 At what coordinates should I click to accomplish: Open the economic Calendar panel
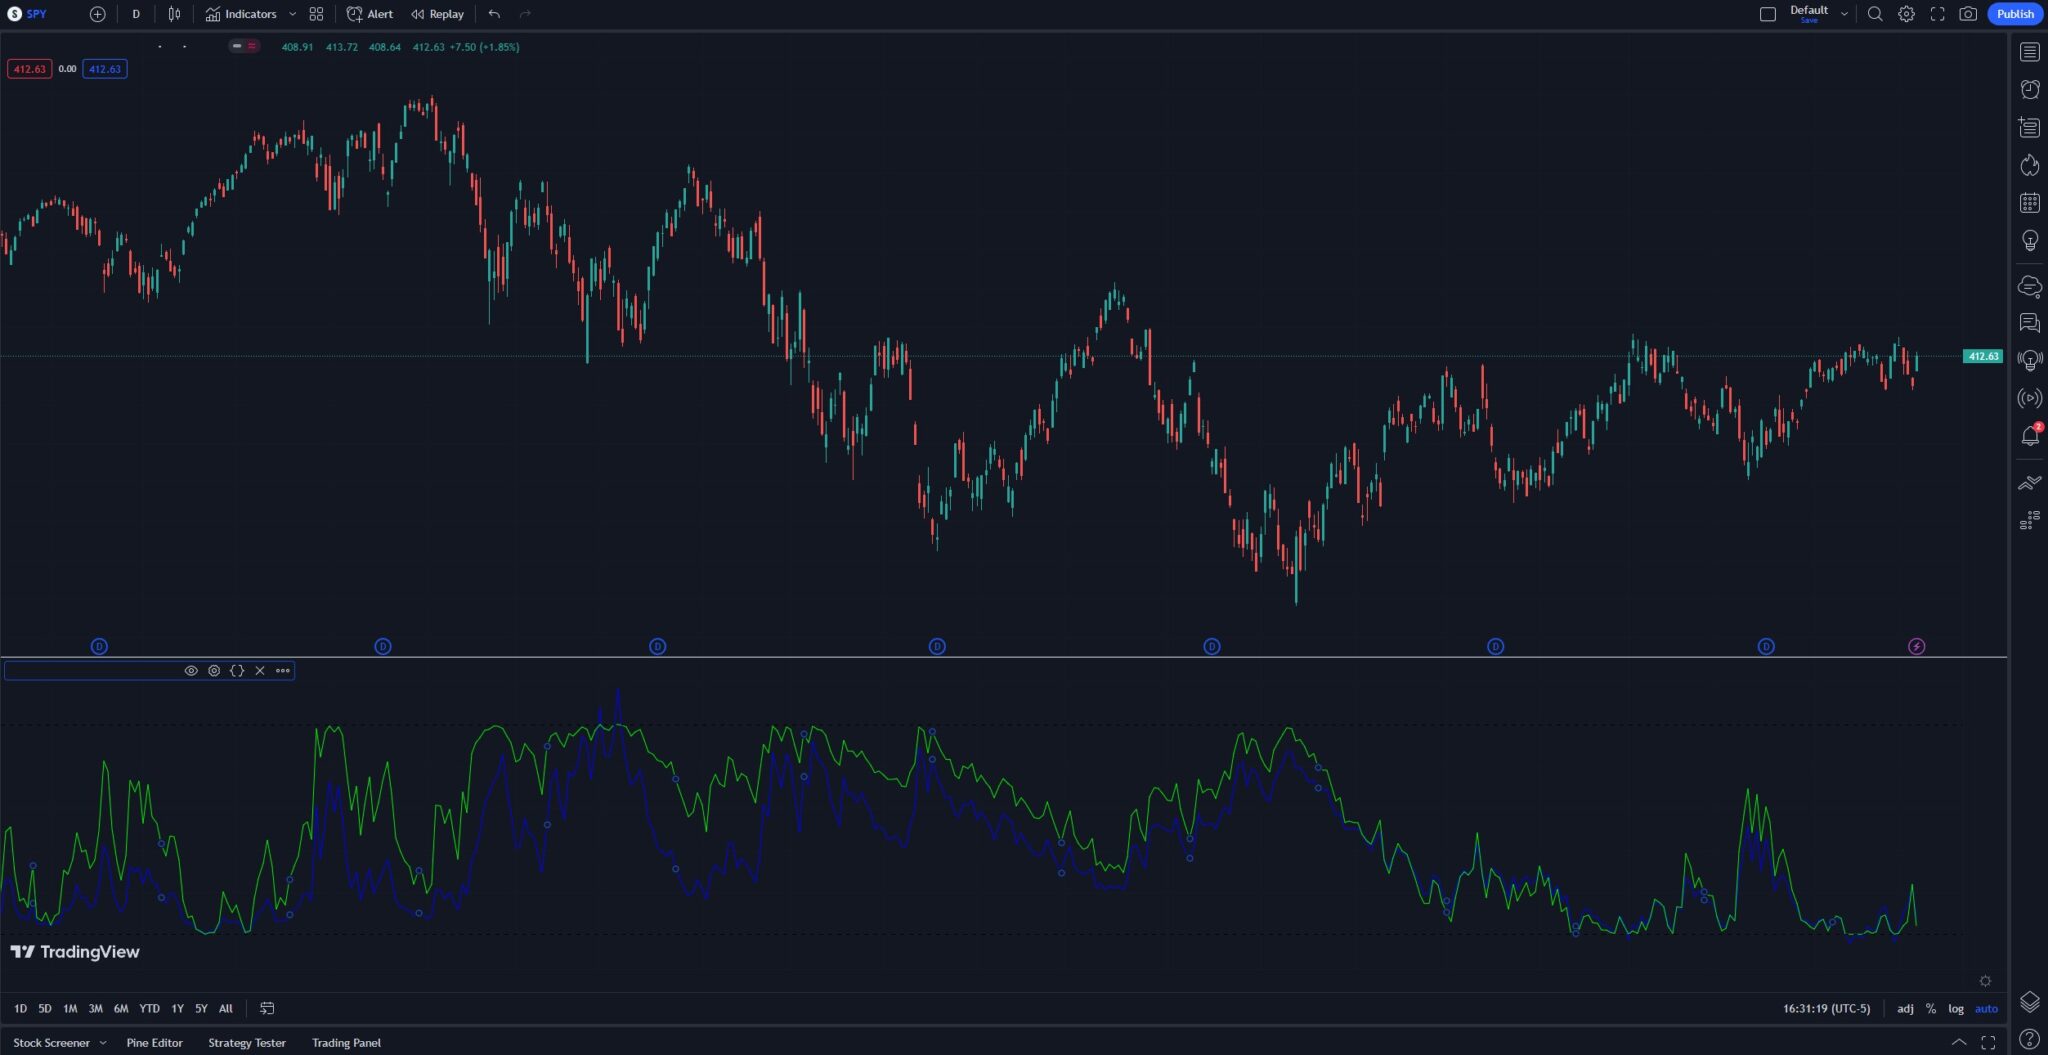tap(2030, 203)
